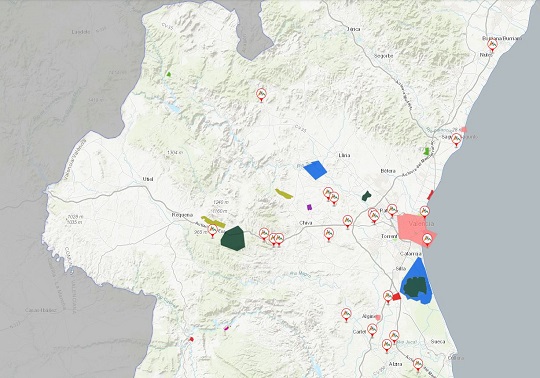Click the small pink polygon on the coast above Sagunto
The height and width of the screenshot is (378, 540).
click(464, 129)
